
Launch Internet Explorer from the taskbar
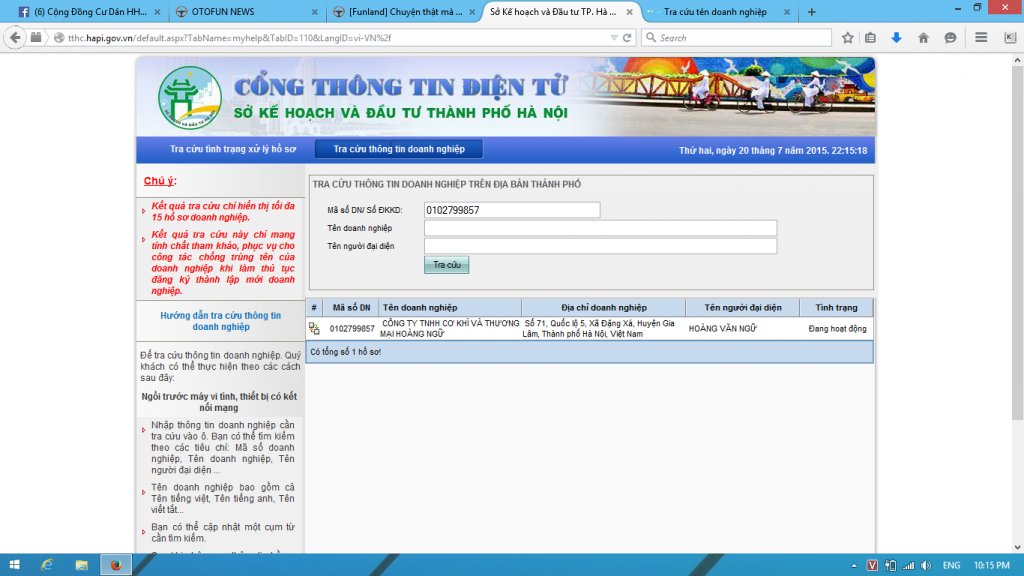[47, 565]
